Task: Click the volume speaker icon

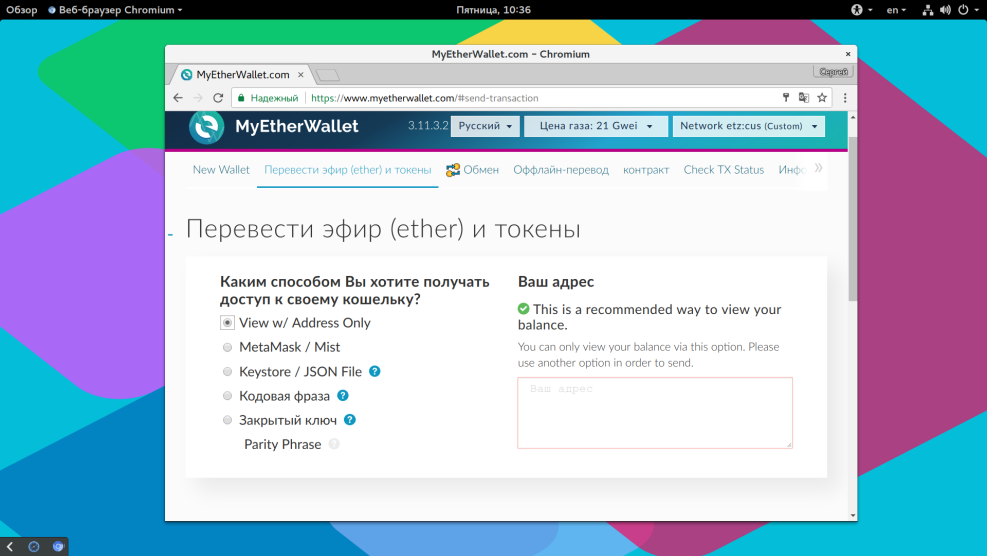Action: (945, 9)
